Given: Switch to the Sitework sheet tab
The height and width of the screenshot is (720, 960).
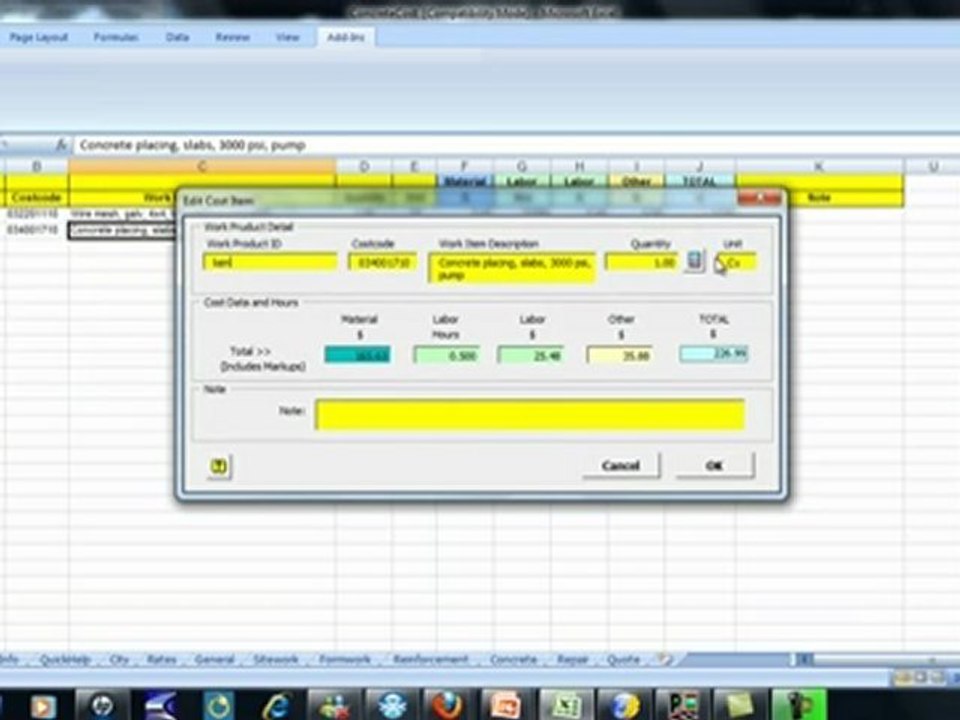Looking at the screenshot, I should click(276, 659).
